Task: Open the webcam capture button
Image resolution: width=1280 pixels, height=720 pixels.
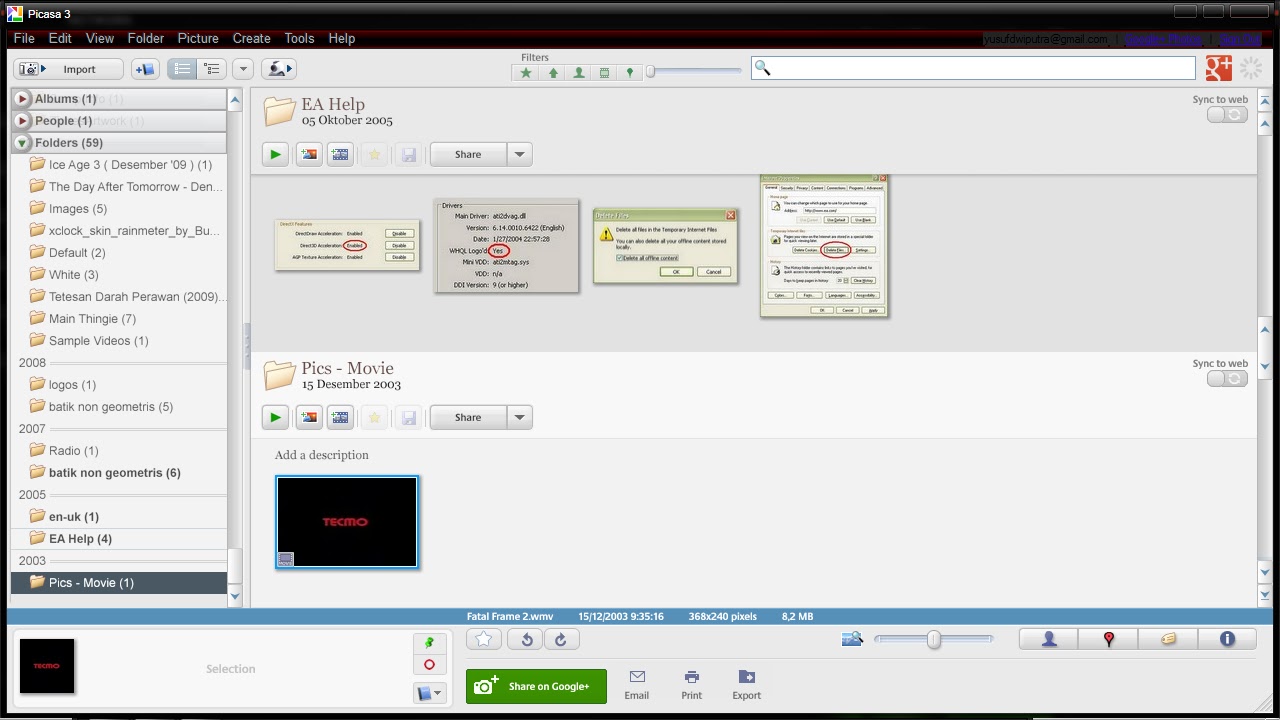Action: (x=279, y=69)
